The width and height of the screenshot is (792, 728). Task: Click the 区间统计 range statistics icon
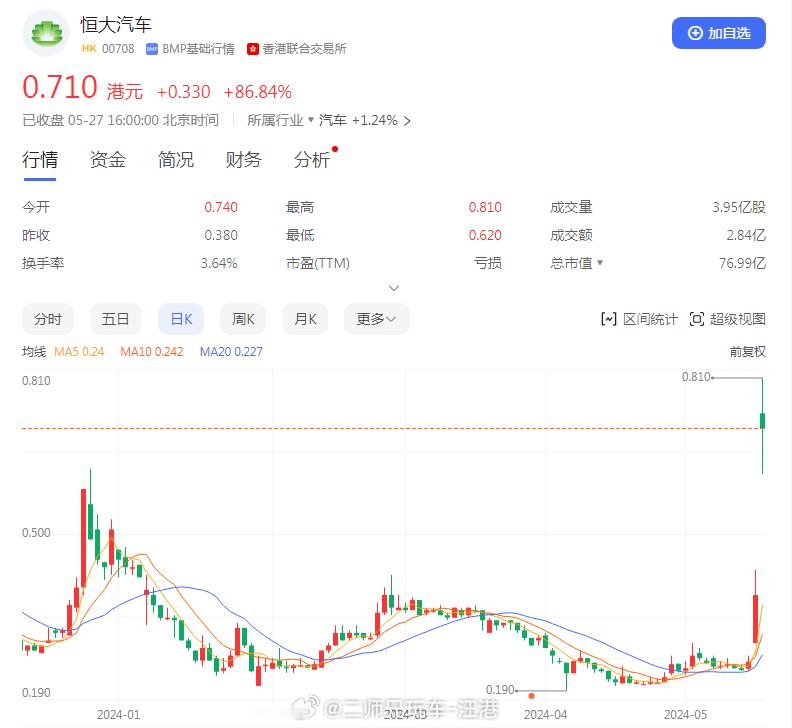tap(609, 319)
